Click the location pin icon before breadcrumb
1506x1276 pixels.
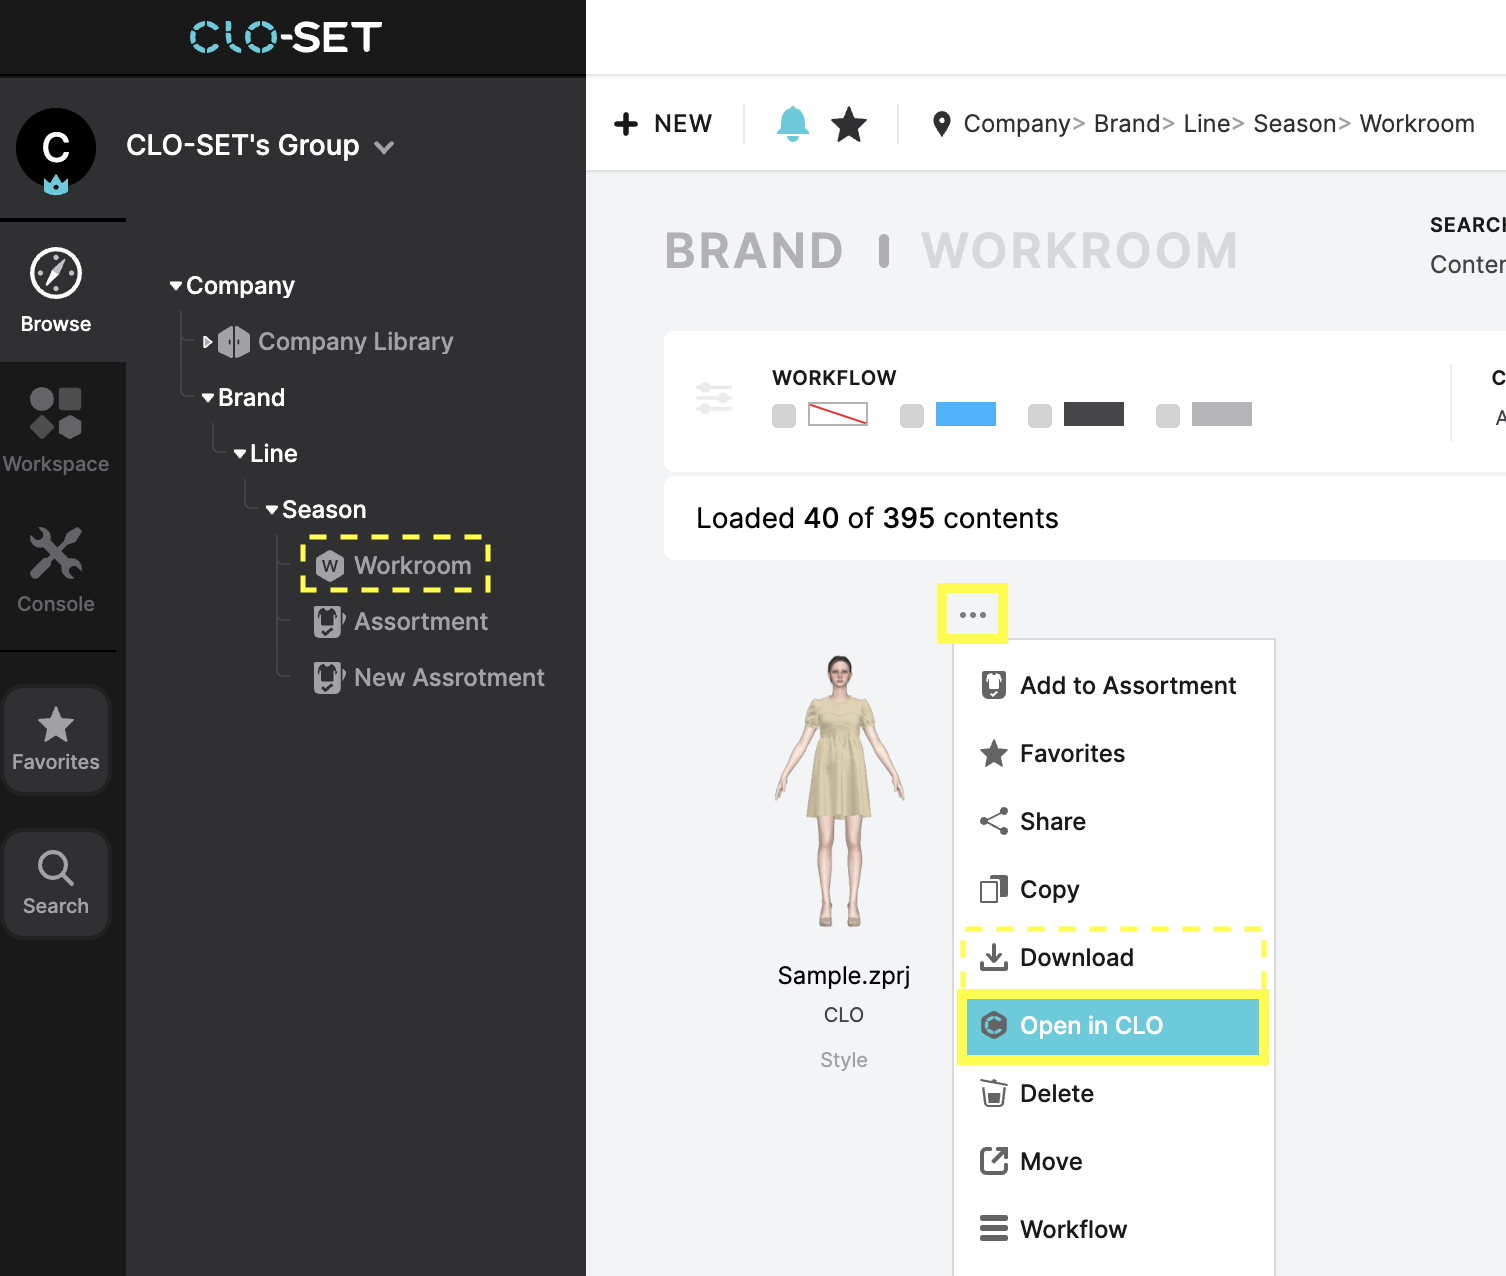[941, 124]
